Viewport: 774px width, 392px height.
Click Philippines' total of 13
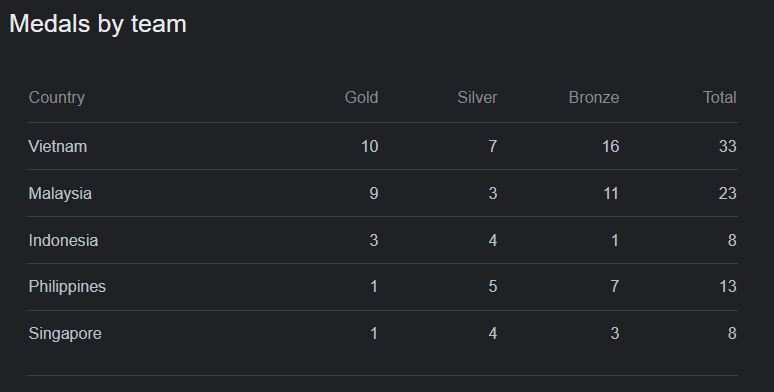coord(728,286)
